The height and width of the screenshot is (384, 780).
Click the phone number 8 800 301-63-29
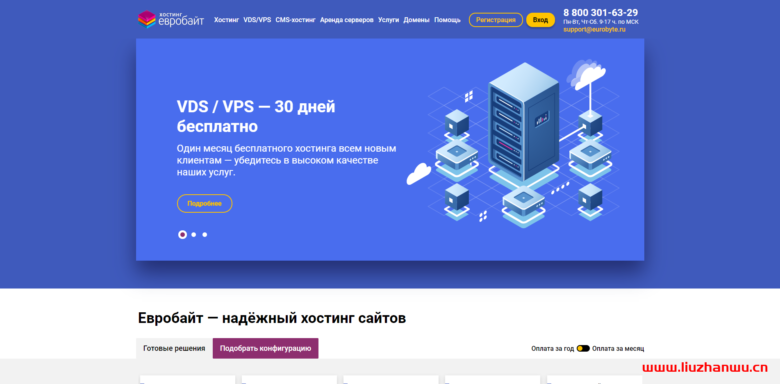click(600, 13)
